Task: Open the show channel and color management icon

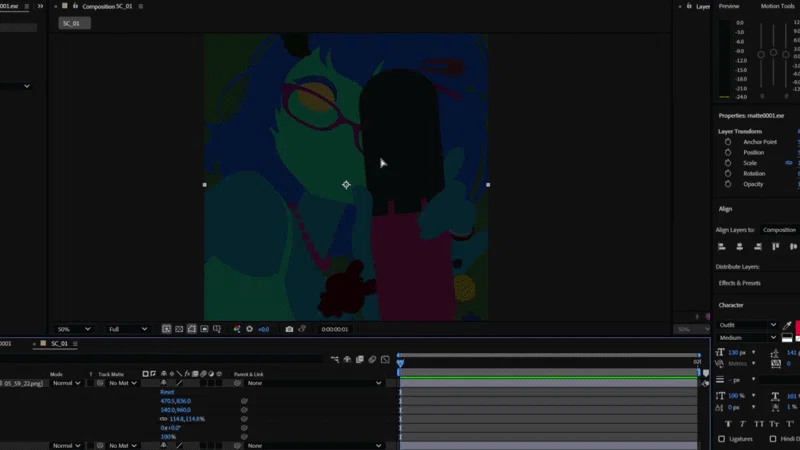Action: coord(237,329)
